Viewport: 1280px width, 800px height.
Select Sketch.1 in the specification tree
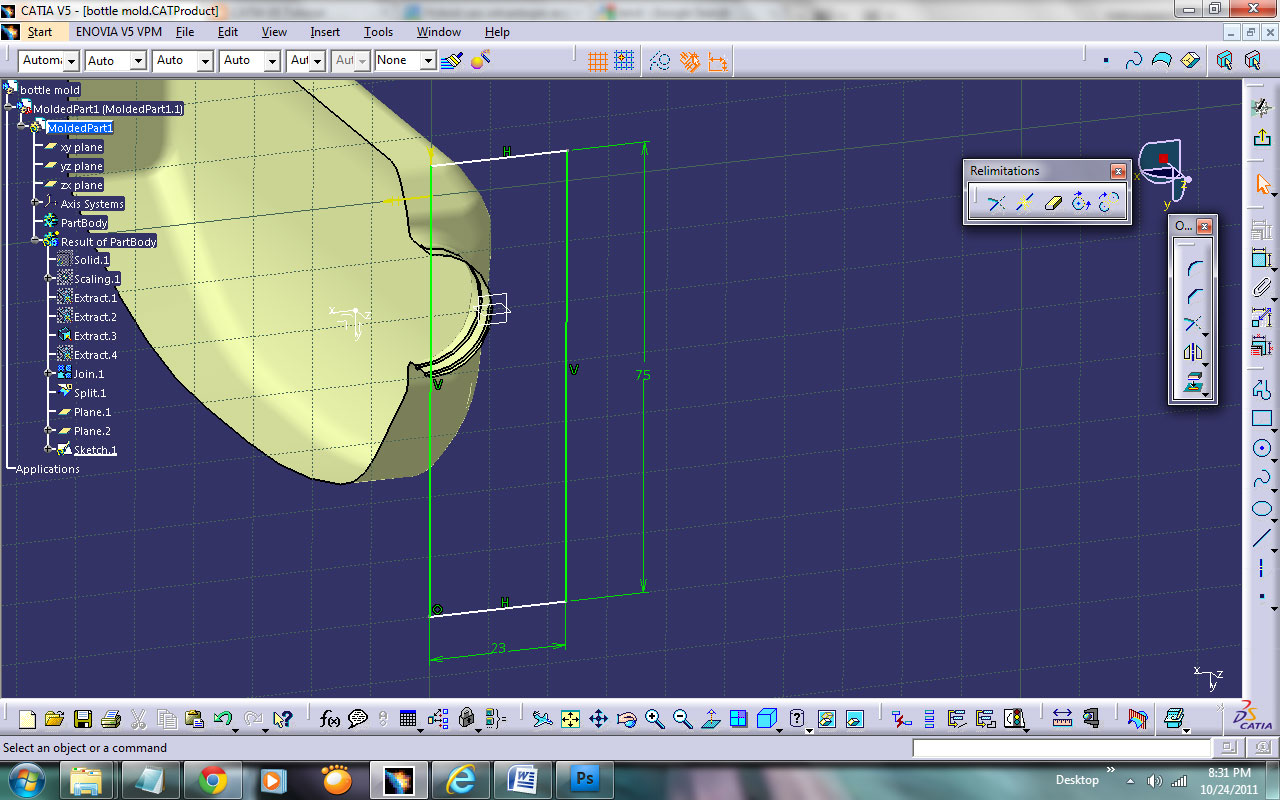(x=97, y=449)
